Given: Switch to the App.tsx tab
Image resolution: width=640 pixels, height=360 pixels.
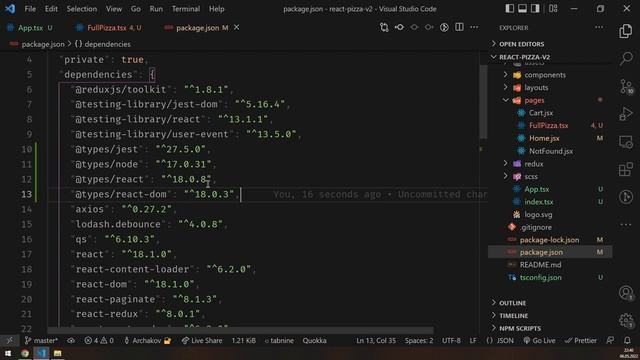Looking at the screenshot, I should click(x=30, y=27).
